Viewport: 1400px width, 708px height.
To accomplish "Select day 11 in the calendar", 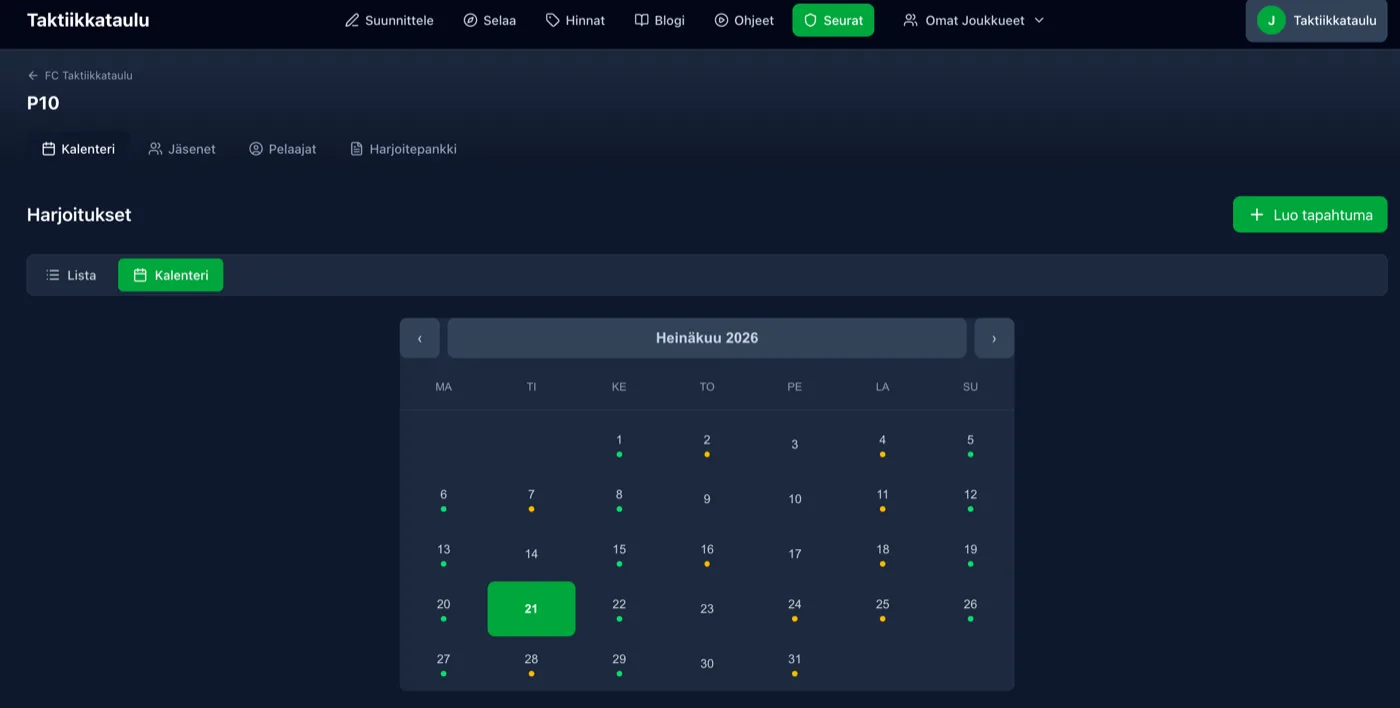I will coord(882,499).
